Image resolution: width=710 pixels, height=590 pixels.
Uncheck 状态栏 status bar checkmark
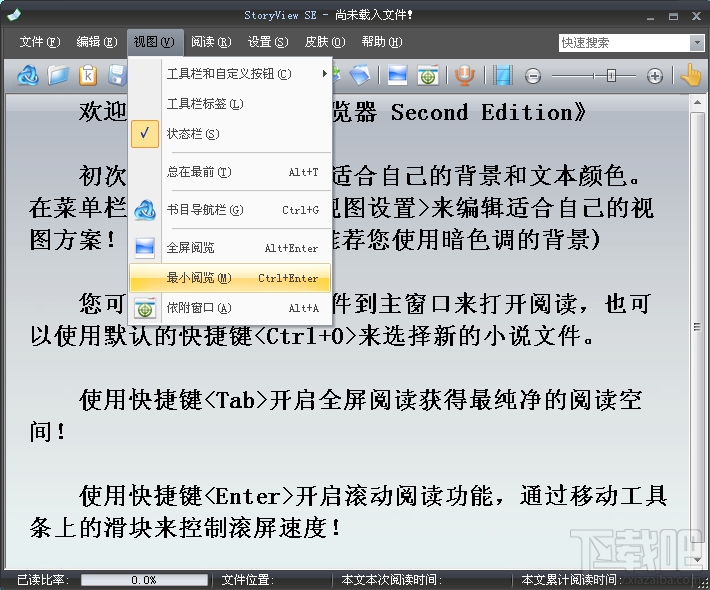(x=145, y=134)
